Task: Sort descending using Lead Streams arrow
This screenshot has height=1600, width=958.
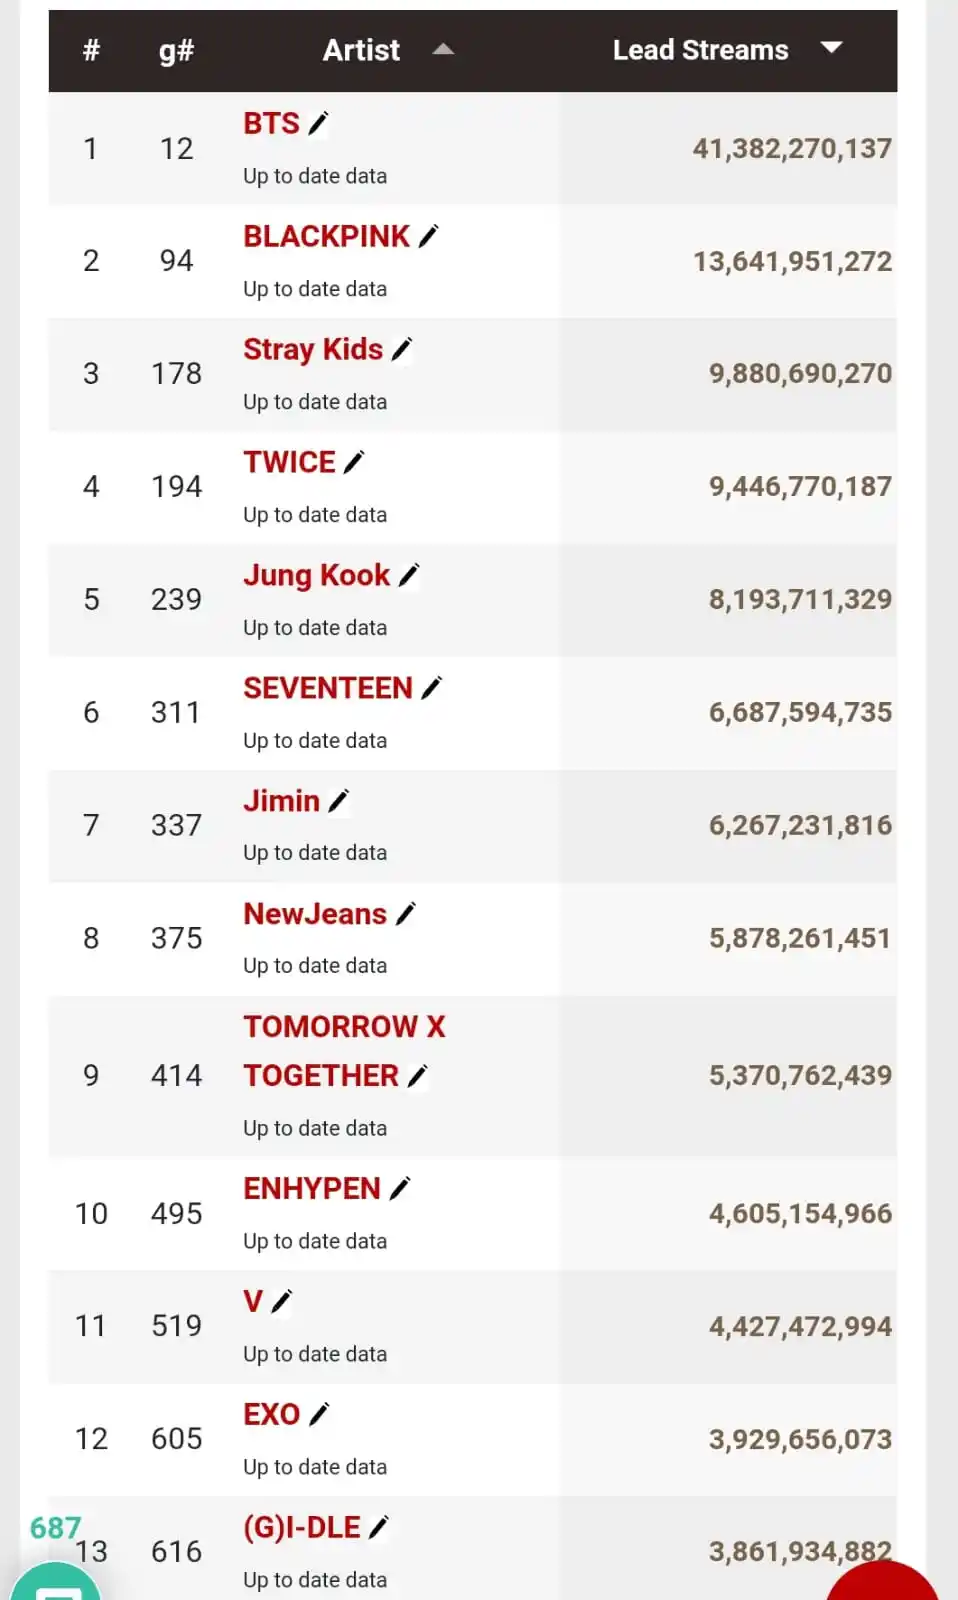Action: pyautogui.click(x=831, y=47)
